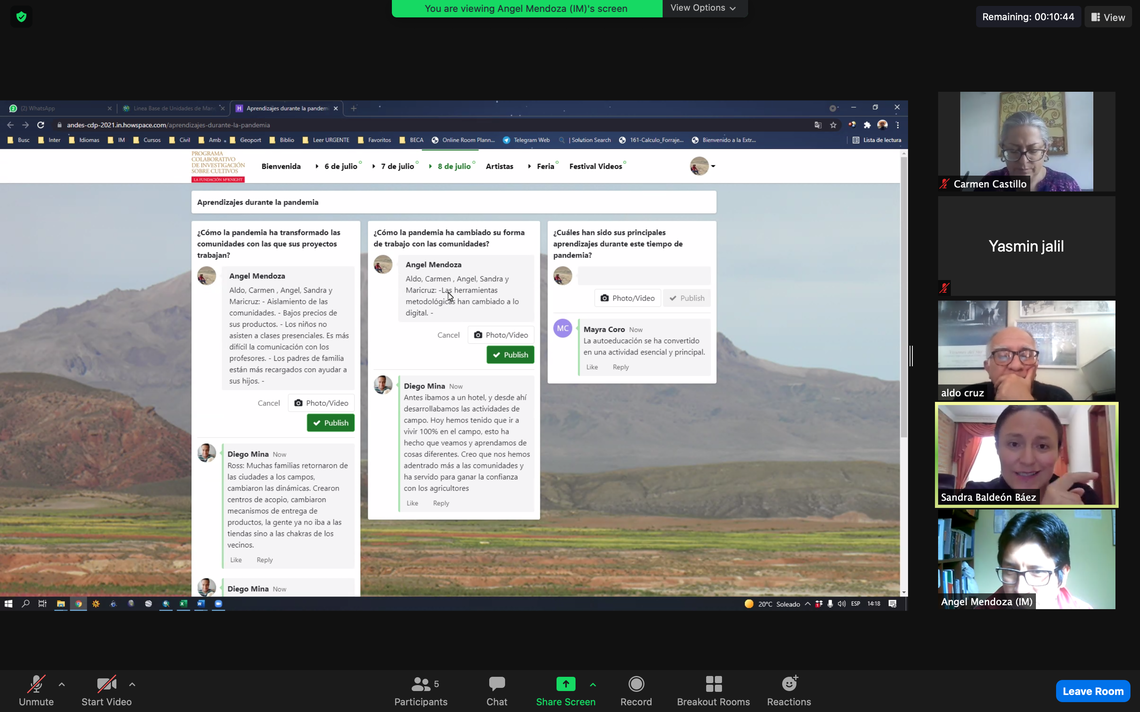
Task: Open the Chat panel
Action: (x=496, y=690)
